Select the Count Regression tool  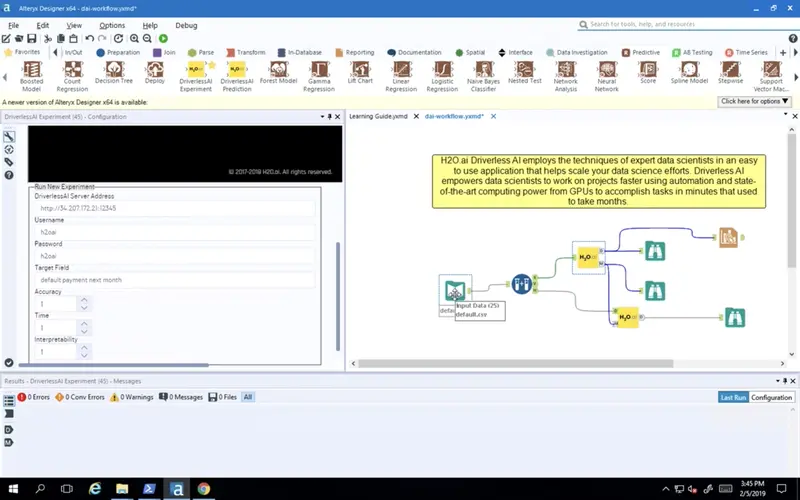coord(72,76)
